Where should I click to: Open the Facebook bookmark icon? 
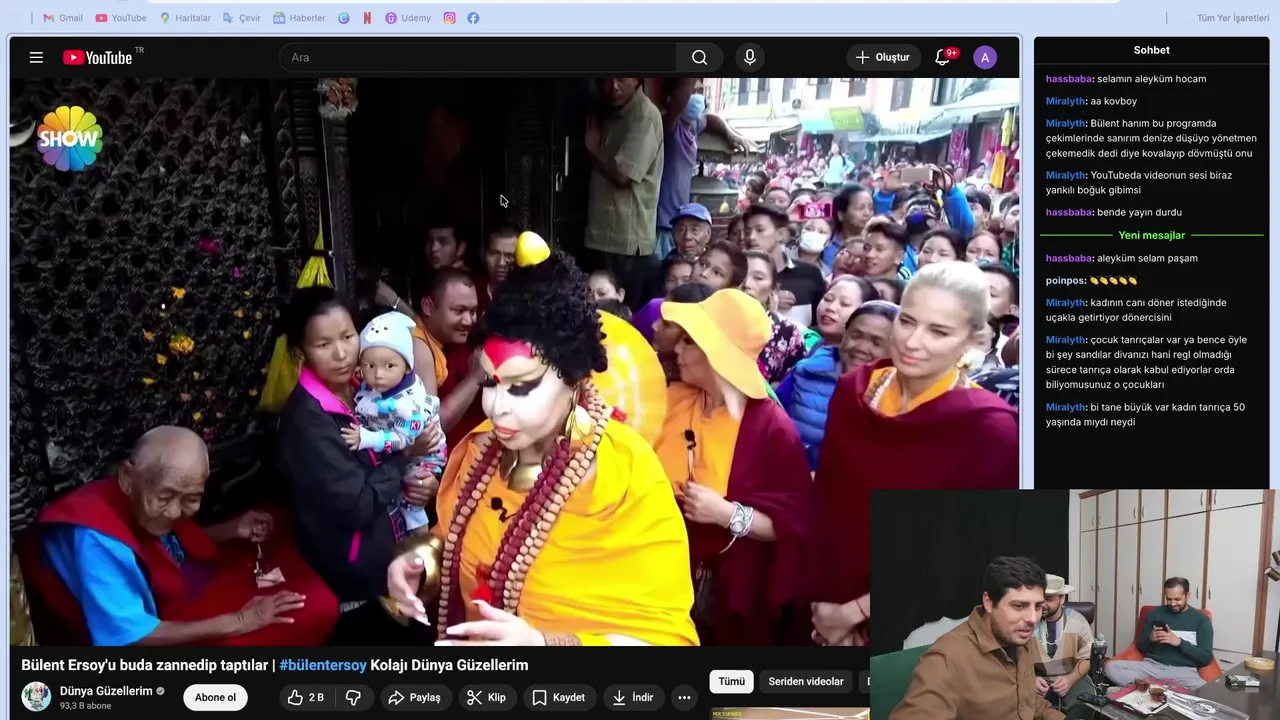click(x=473, y=18)
